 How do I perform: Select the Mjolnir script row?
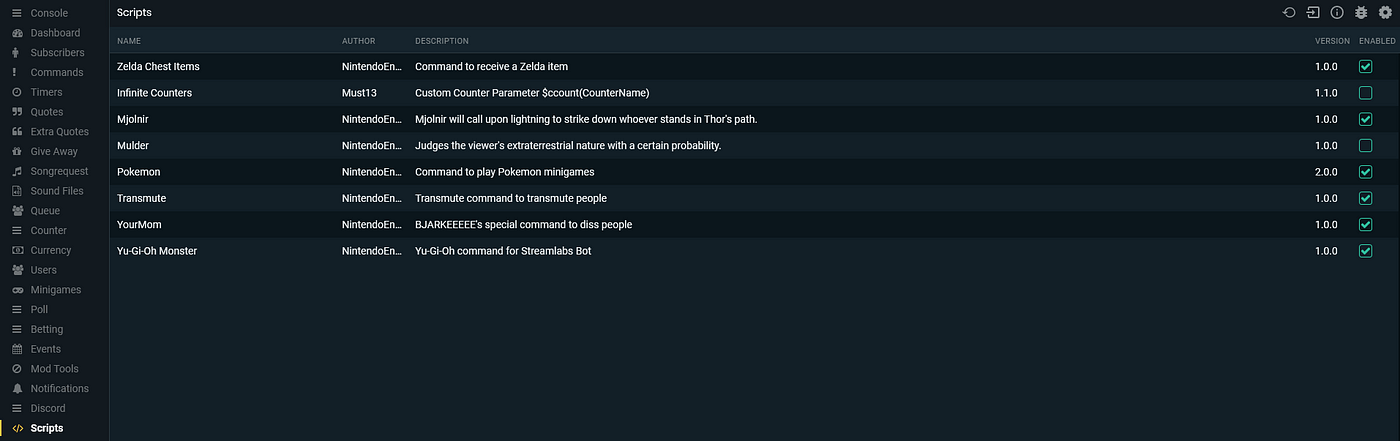[754, 119]
